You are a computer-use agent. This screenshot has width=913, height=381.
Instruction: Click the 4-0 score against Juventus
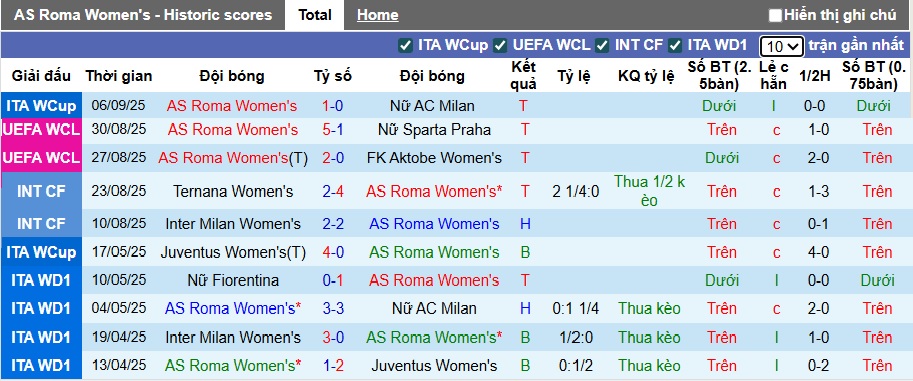[x=332, y=252]
